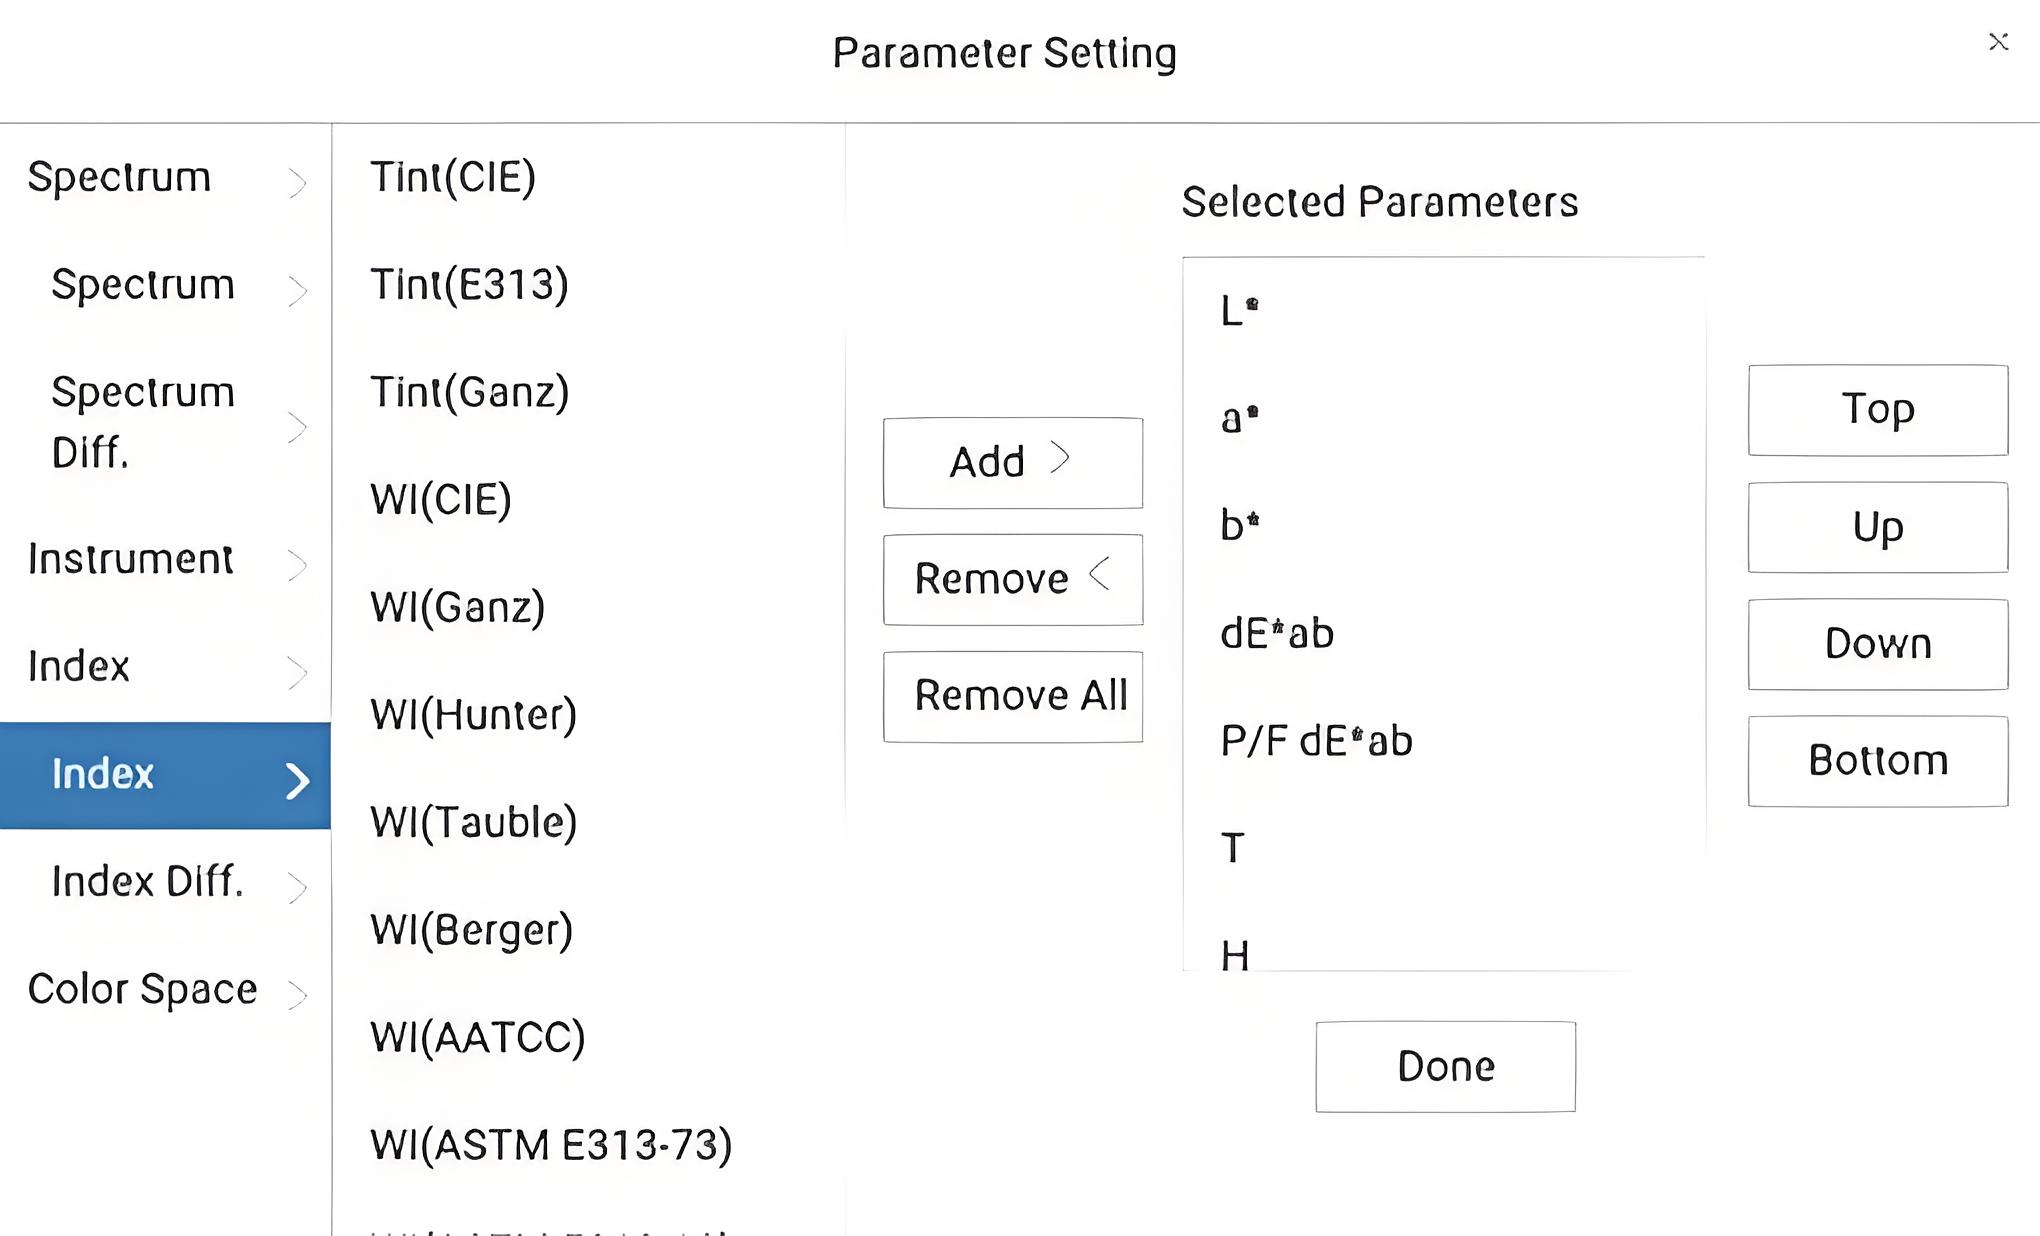The height and width of the screenshot is (1236, 2040).
Task: Select the highlighted Index subcategory
Action: coord(165,775)
